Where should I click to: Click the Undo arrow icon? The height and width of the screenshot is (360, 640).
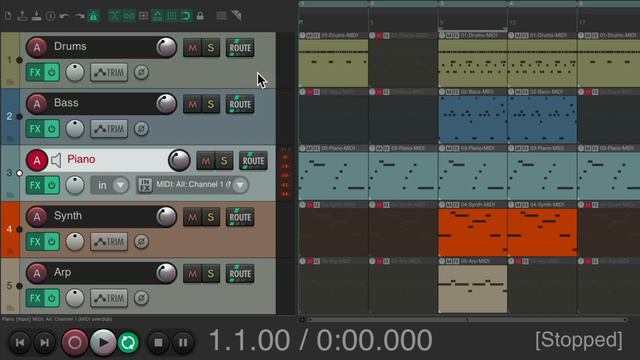click(64, 16)
